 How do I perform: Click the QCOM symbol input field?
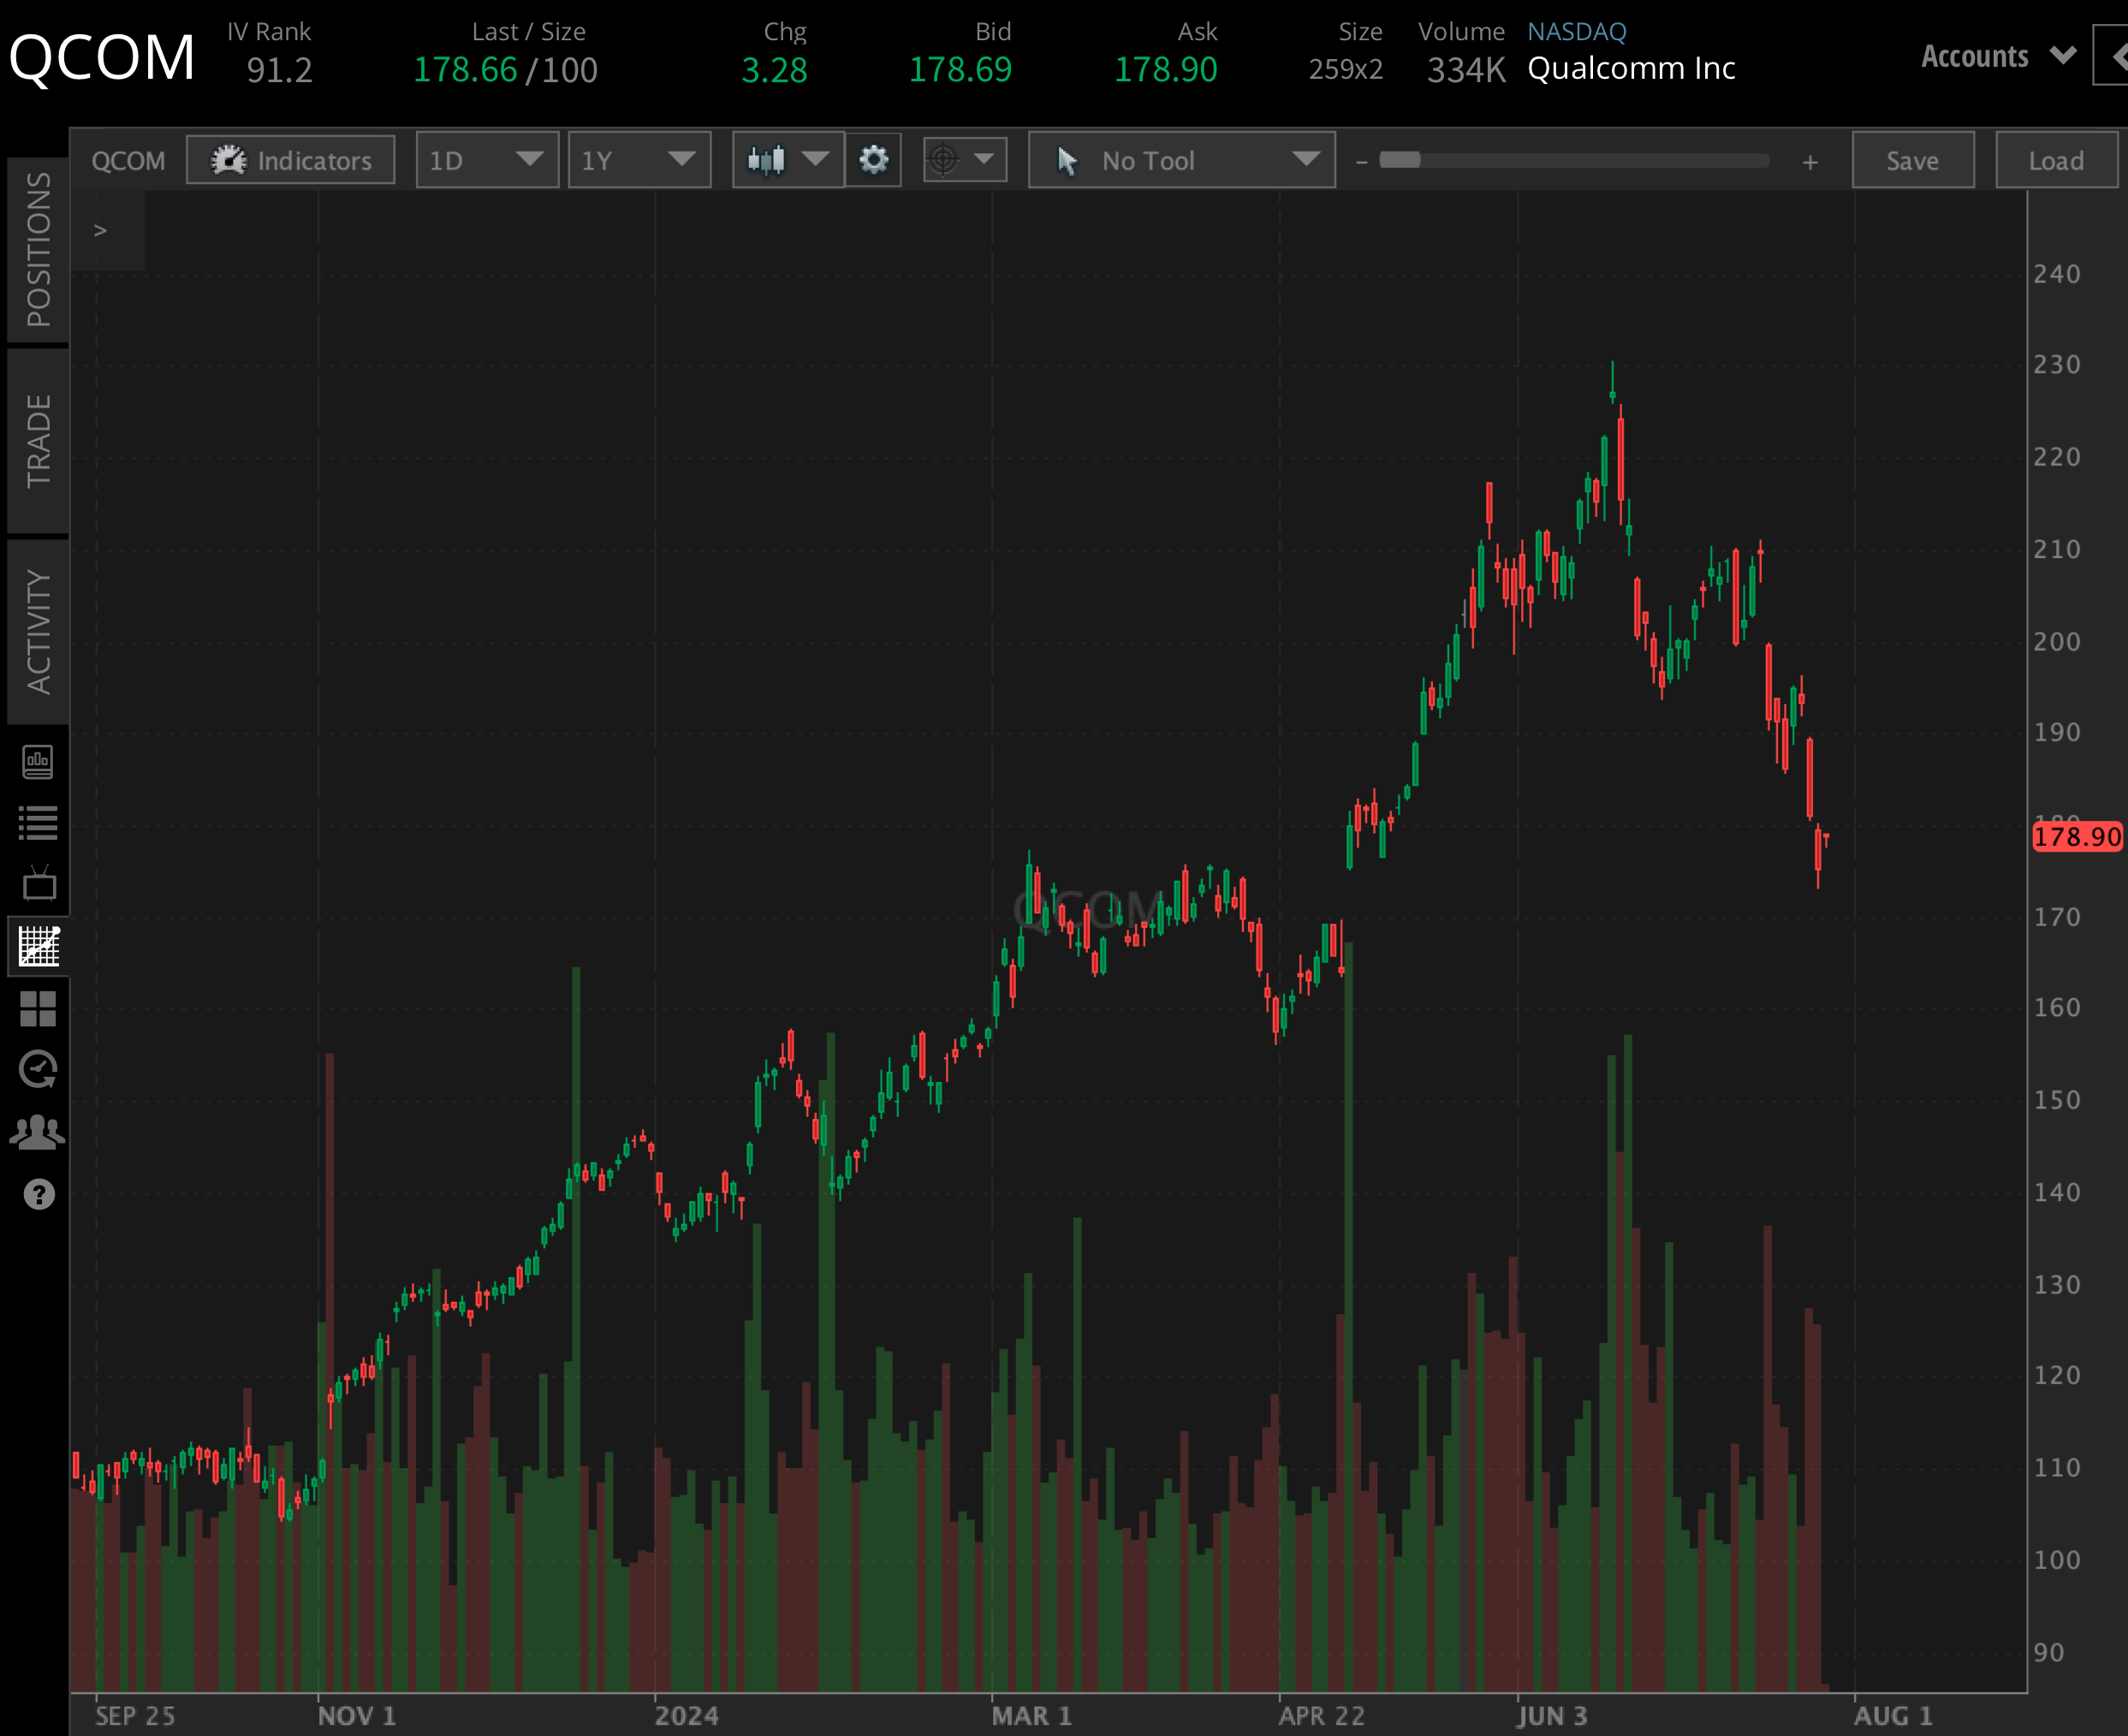(128, 160)
